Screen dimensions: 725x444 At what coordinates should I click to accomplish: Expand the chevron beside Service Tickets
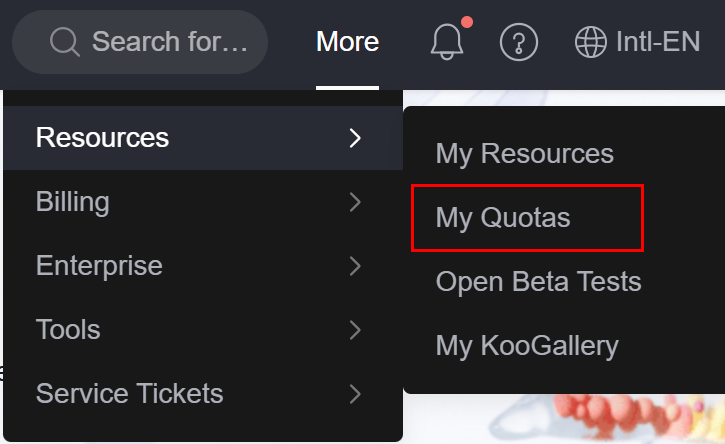(355, 394)
